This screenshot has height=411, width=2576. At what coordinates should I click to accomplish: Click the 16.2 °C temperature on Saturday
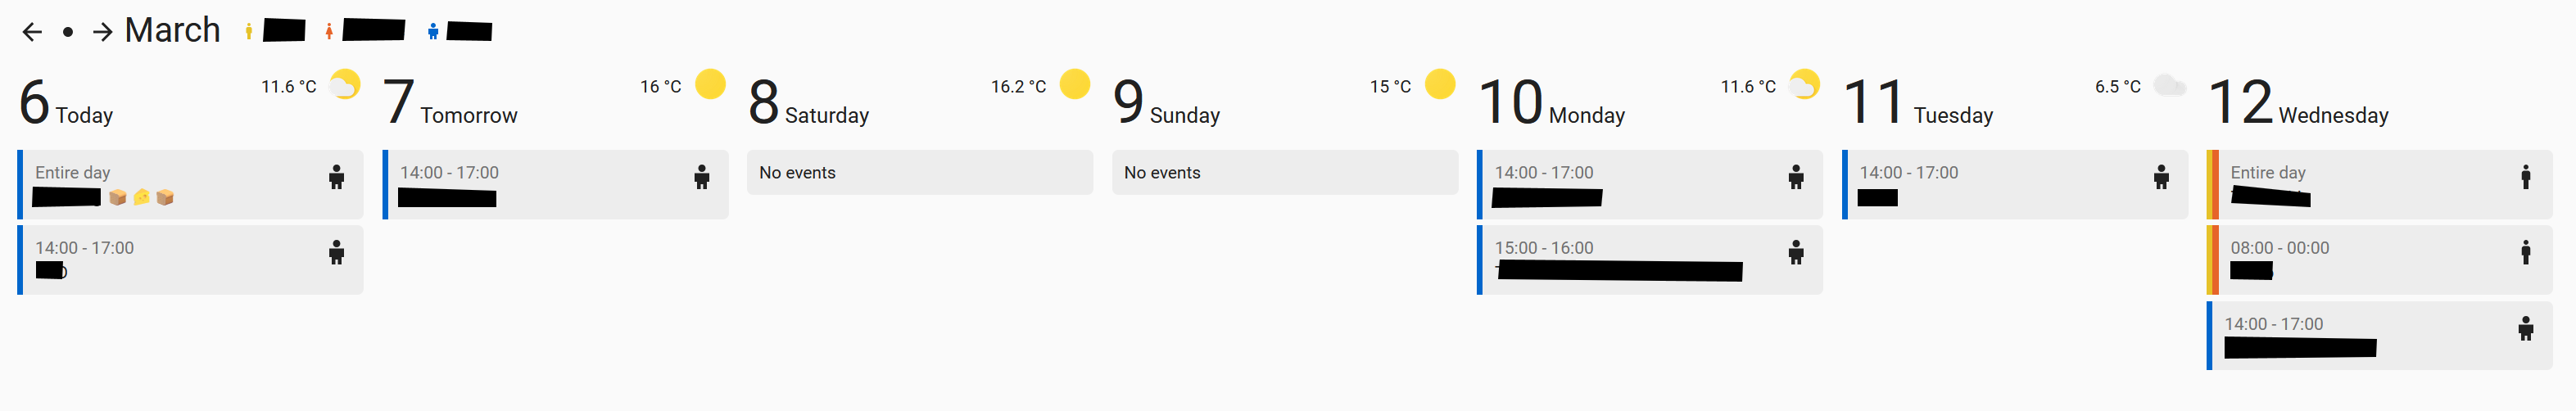tap(1018, 87)
